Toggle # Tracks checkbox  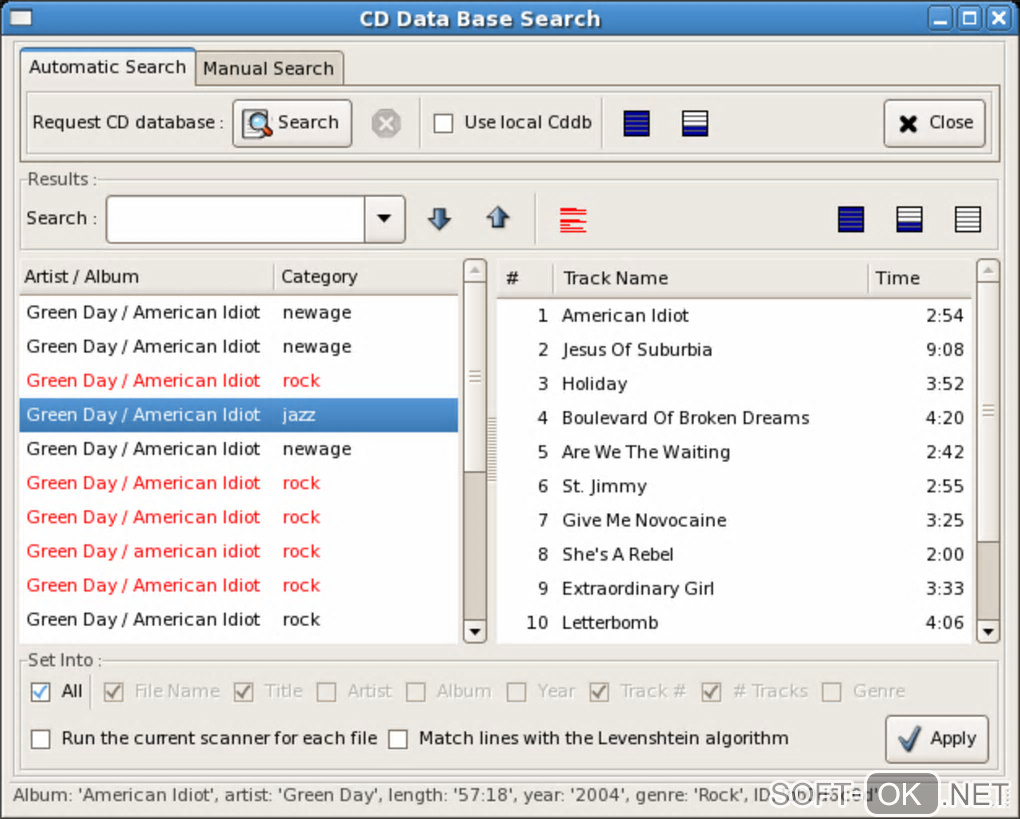pyautogui.click(x=711, y=691)
